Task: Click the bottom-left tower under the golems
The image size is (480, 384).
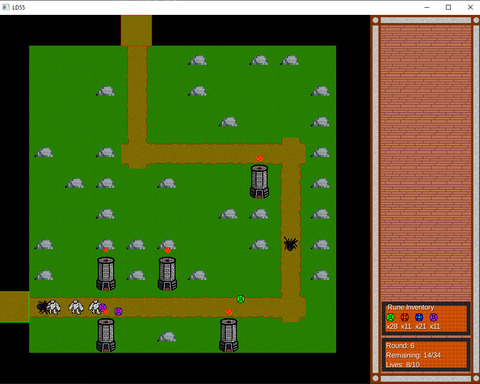Action: [106, 335]
